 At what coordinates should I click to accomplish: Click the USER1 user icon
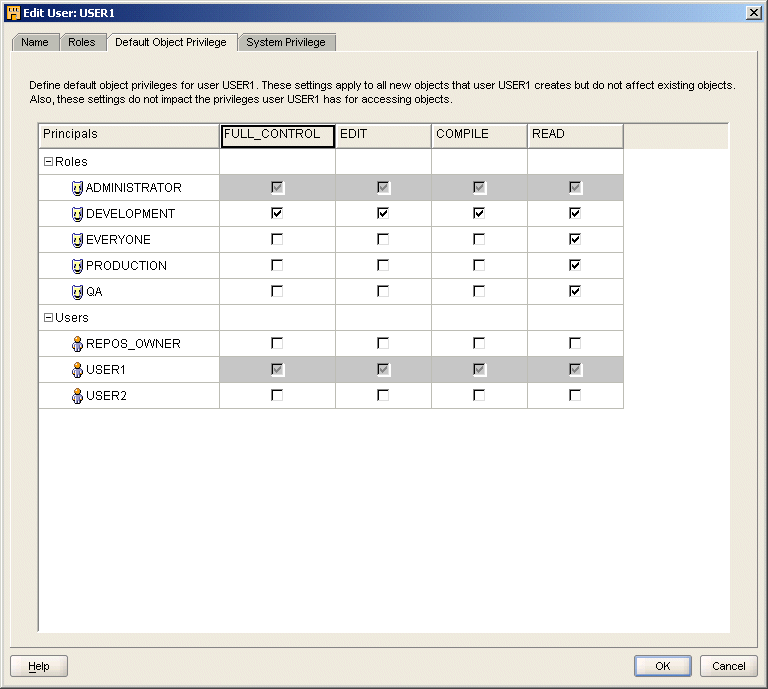[77, 370]
